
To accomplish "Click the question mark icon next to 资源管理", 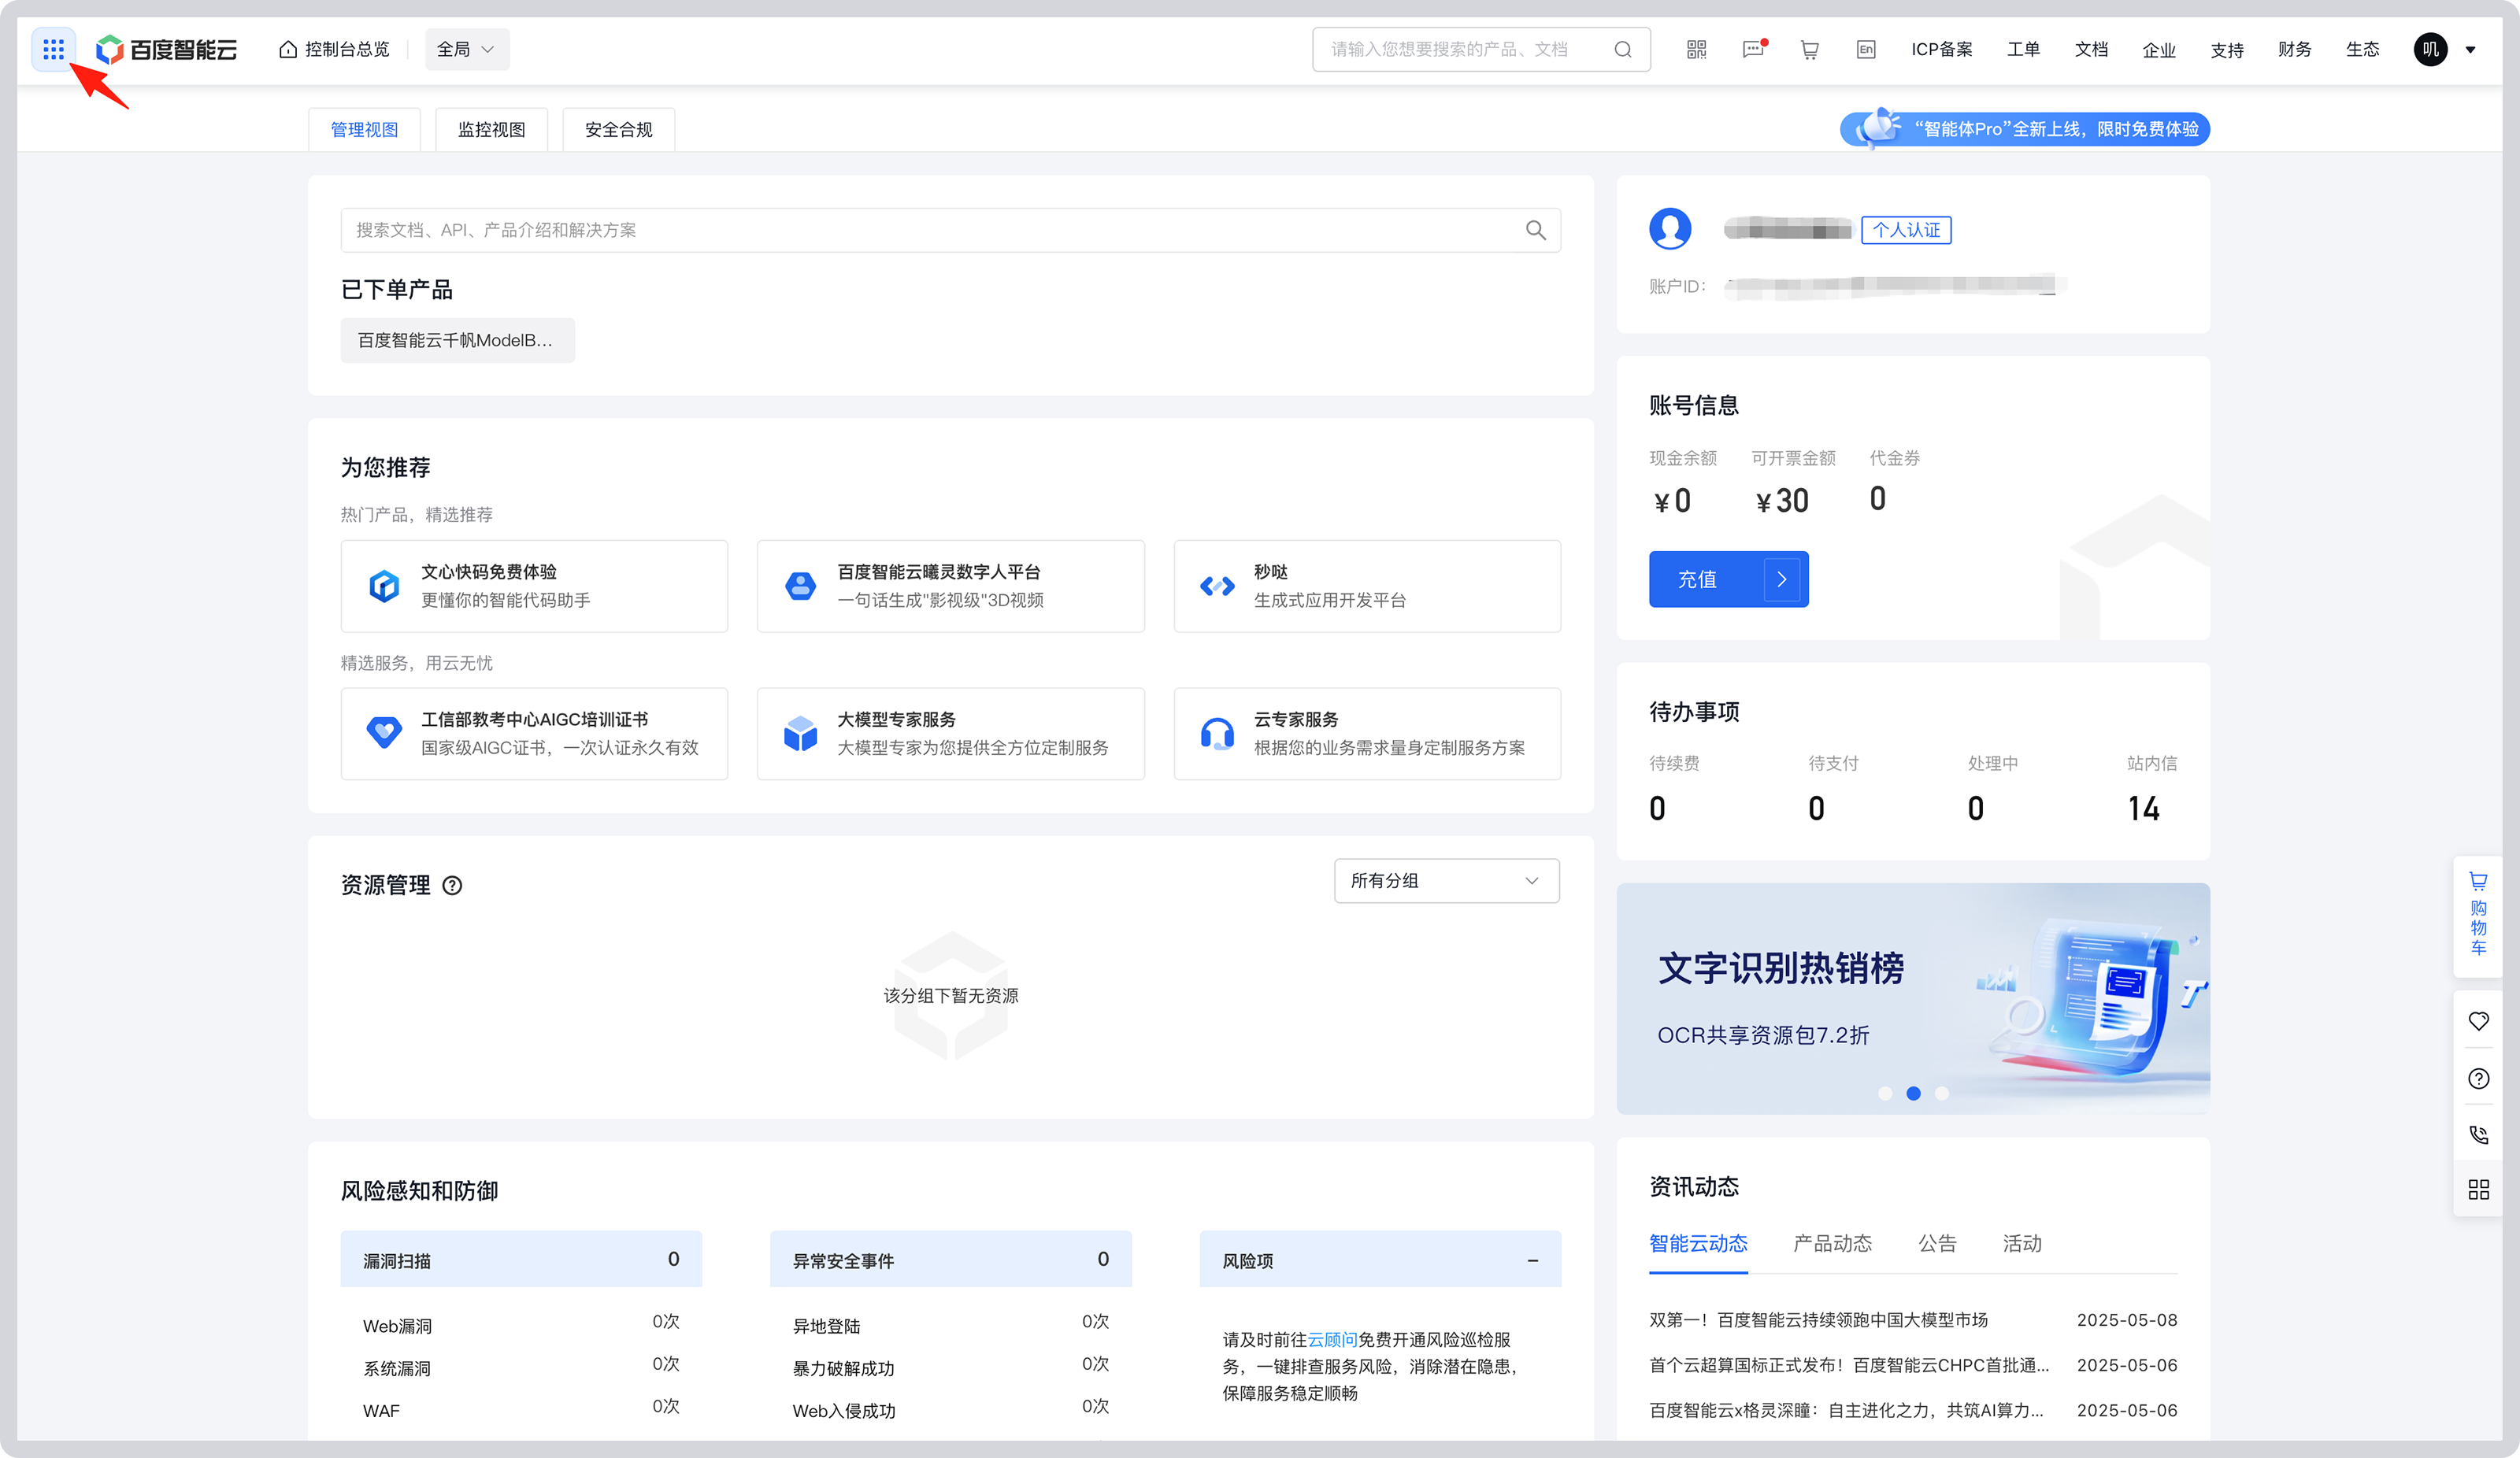I will coord(454,886).
